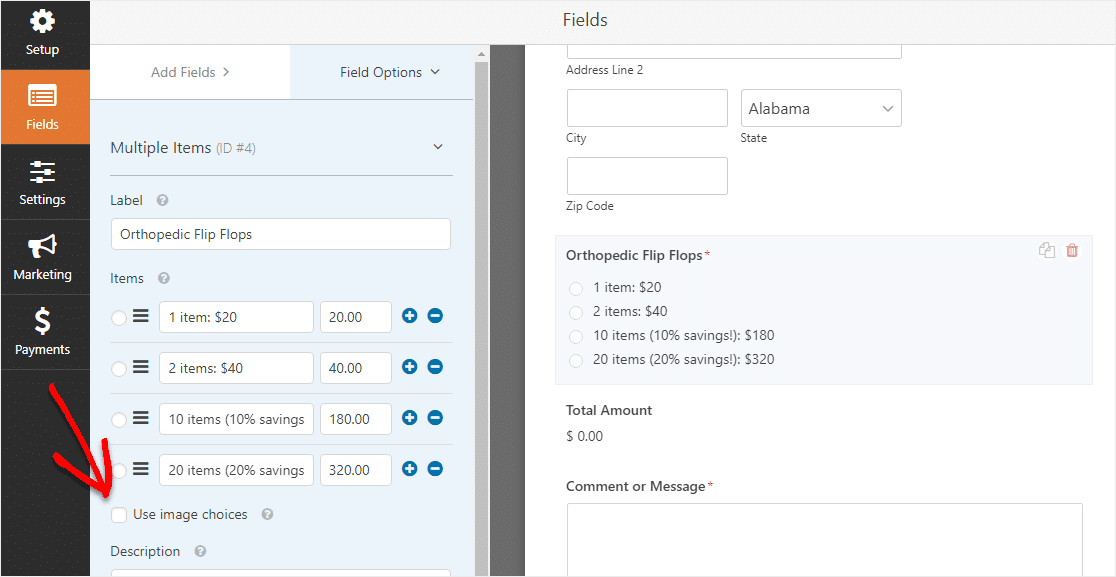Image resolution: width=1116 pixels, height=577 pixels.
Task: Click the Comment or Message textarea
Action: 824,540
